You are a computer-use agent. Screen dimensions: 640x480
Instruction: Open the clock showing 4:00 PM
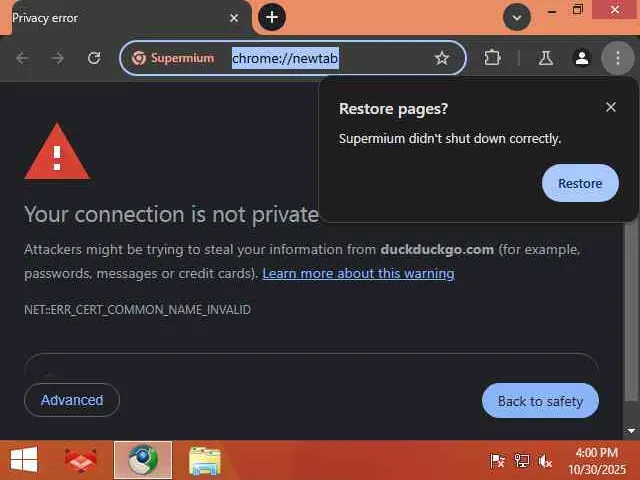click(597, 461)
